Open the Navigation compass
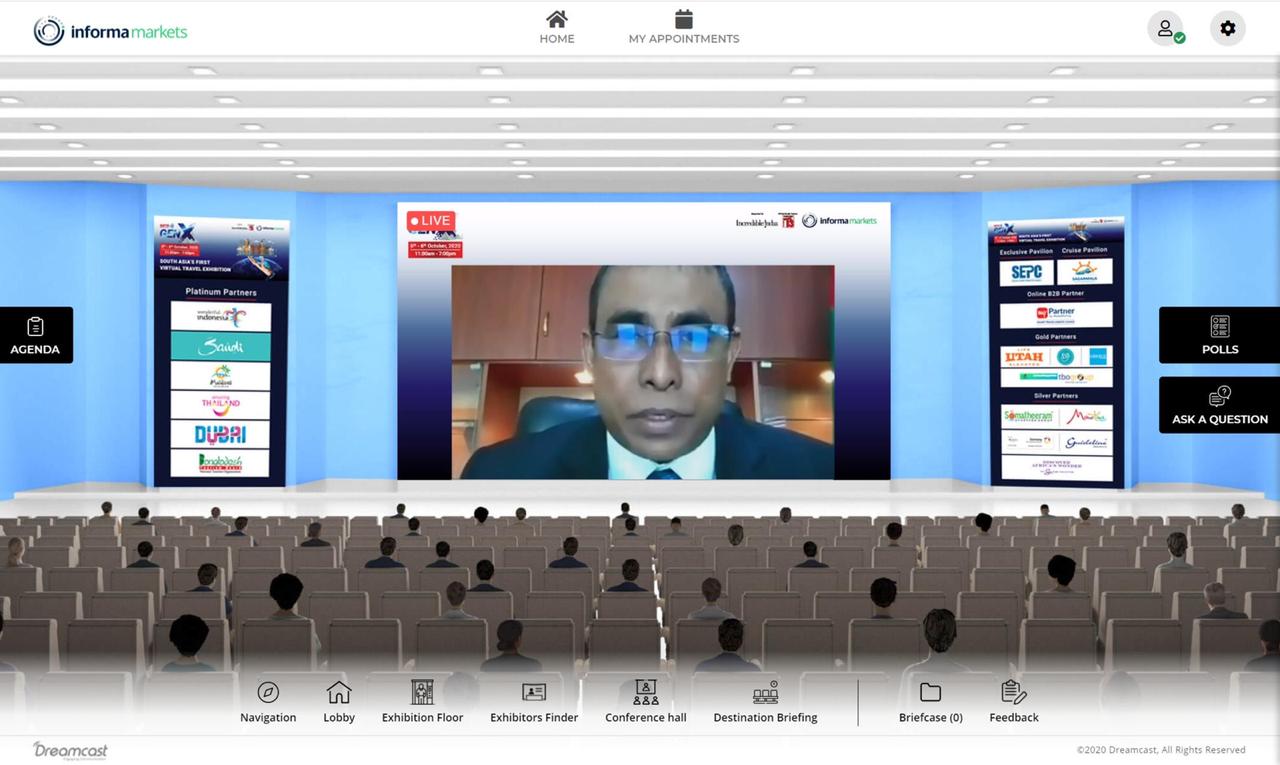Image resolution: width=1280 pixels, height=765 pixels. pyautogui.click(x=268, y=701)
